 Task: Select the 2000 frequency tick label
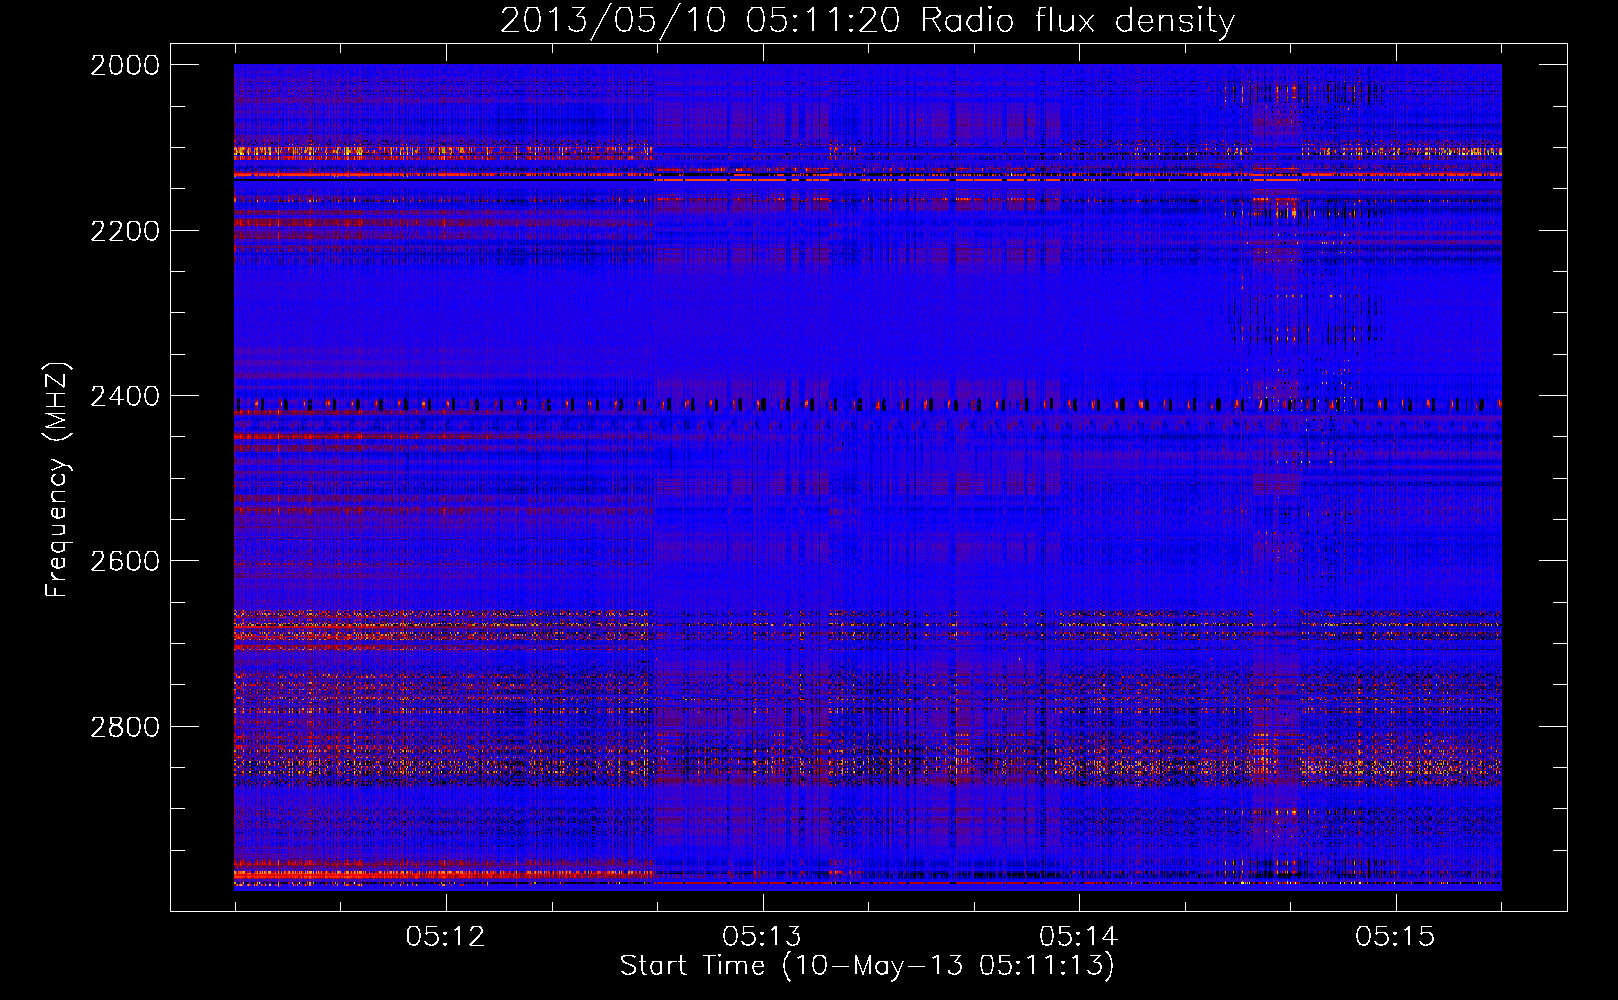pos(125,65)
